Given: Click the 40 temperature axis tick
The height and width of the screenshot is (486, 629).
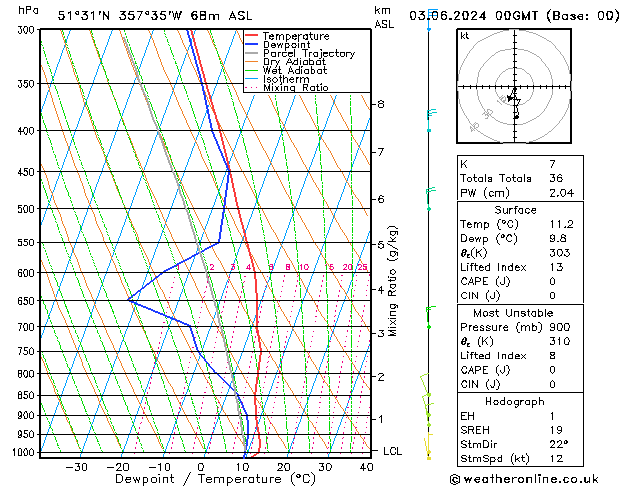Looking at the screenshot, I should (x=366, y=467).
